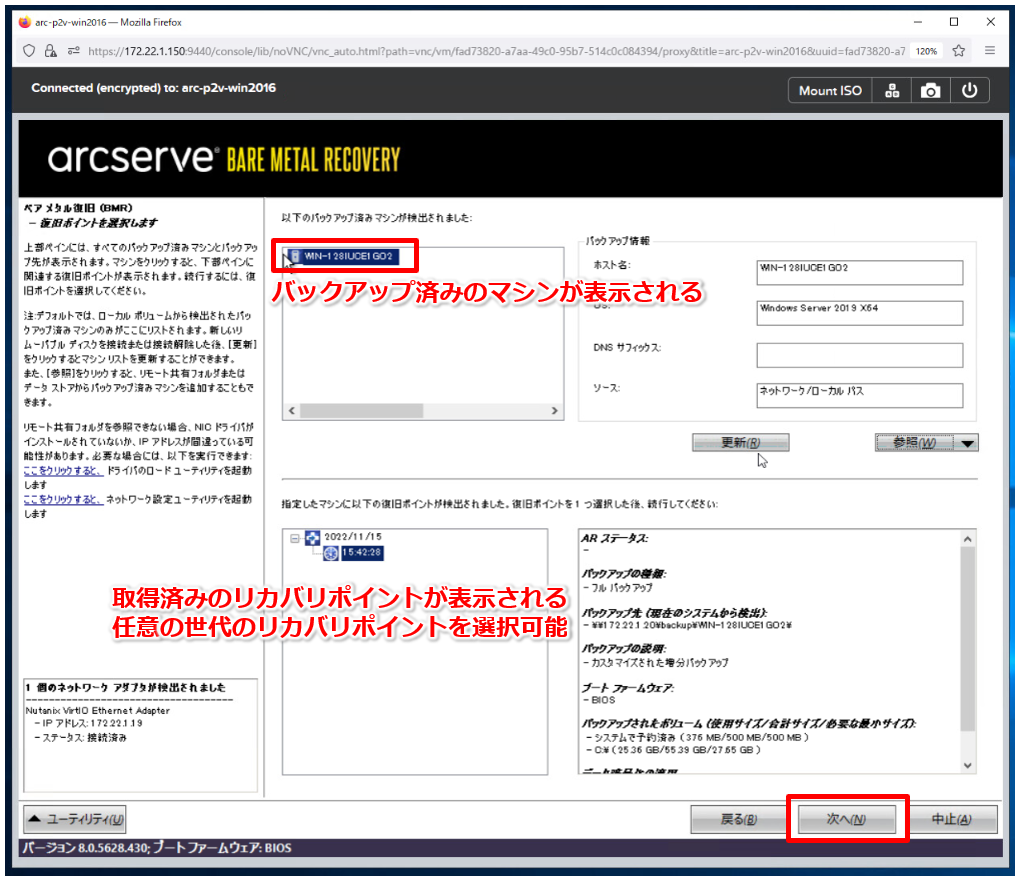Click the 参照(W) browse button
This screenshot has height=880, width=1020.
pyautogui.click(x=913, y=443)
